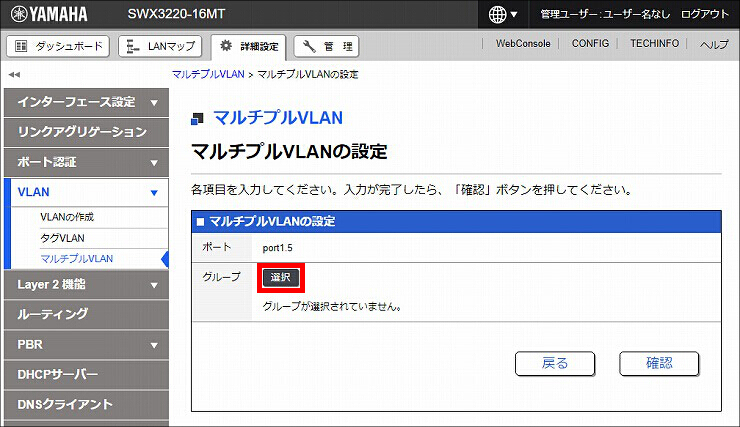The height and width of the screenshot is (427, 740).
Task: Click the マルチプルVLAN page title
Action: click(278, 117)
